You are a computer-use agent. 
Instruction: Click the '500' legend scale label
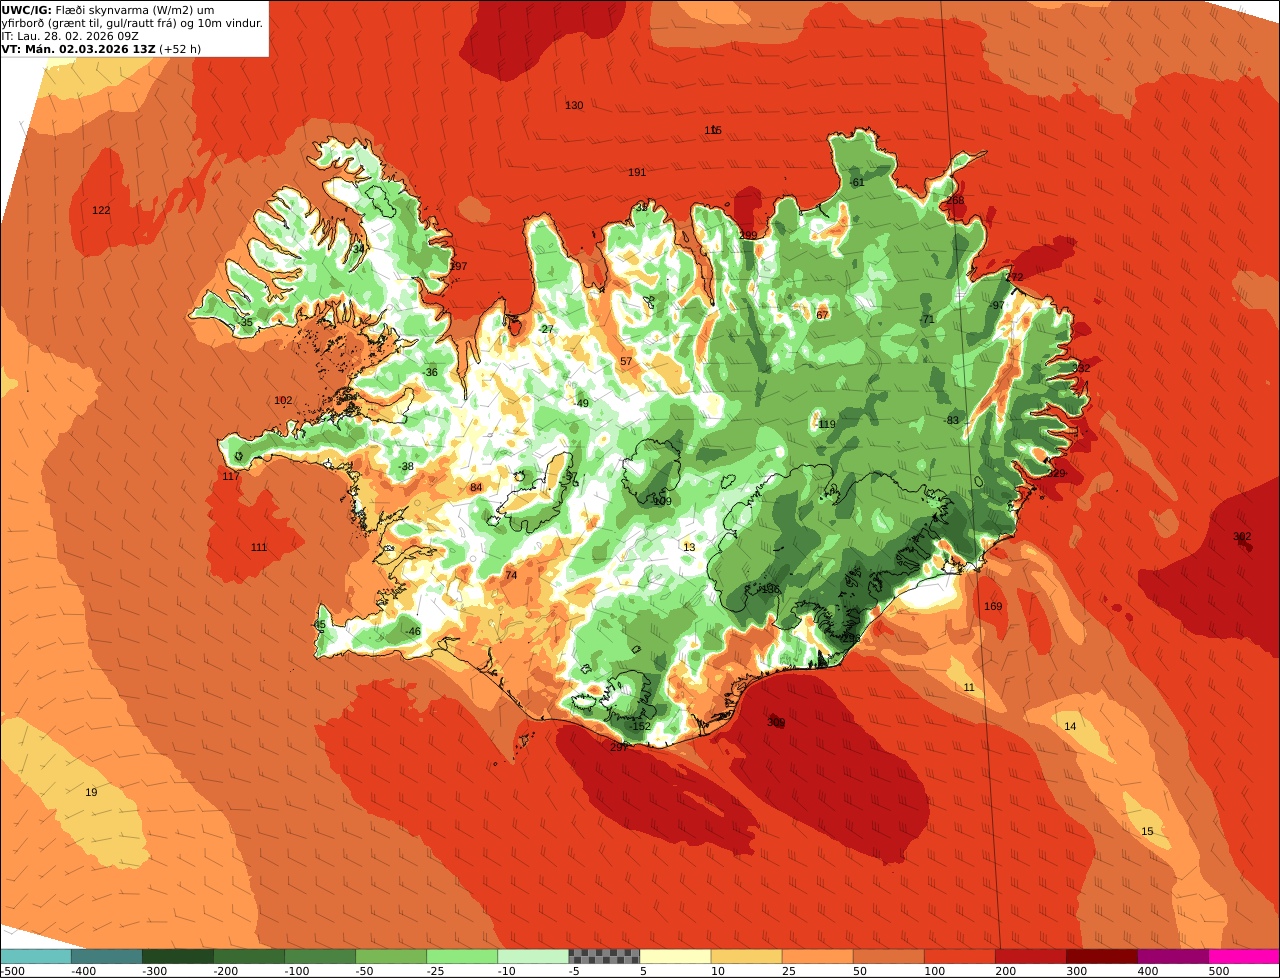pos(1218,971)
